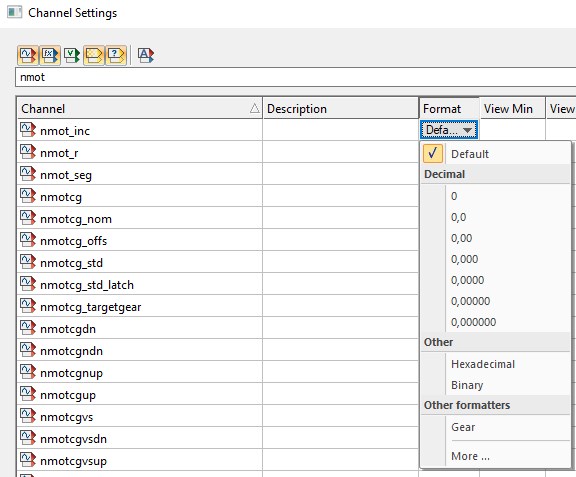This screenshot has height=477, width=576.
Task: Enable the green V variables filter
Action: (x=72, y=55)
